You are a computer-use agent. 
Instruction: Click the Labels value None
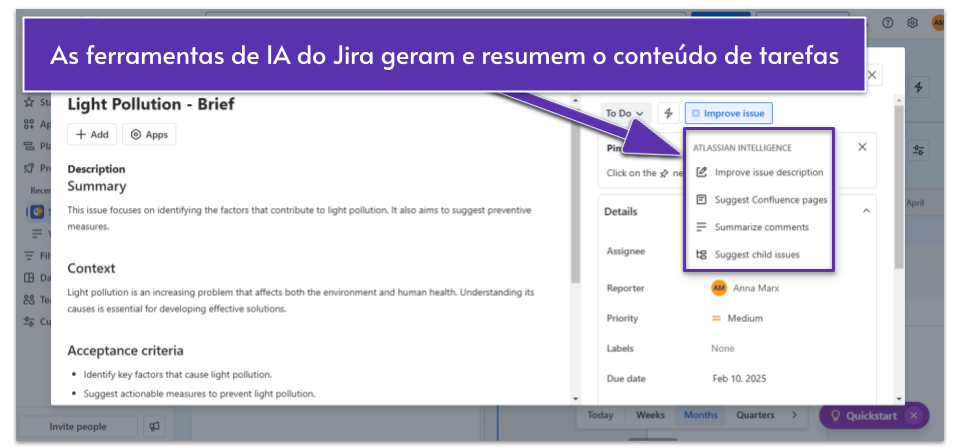[x=722, y=348]
